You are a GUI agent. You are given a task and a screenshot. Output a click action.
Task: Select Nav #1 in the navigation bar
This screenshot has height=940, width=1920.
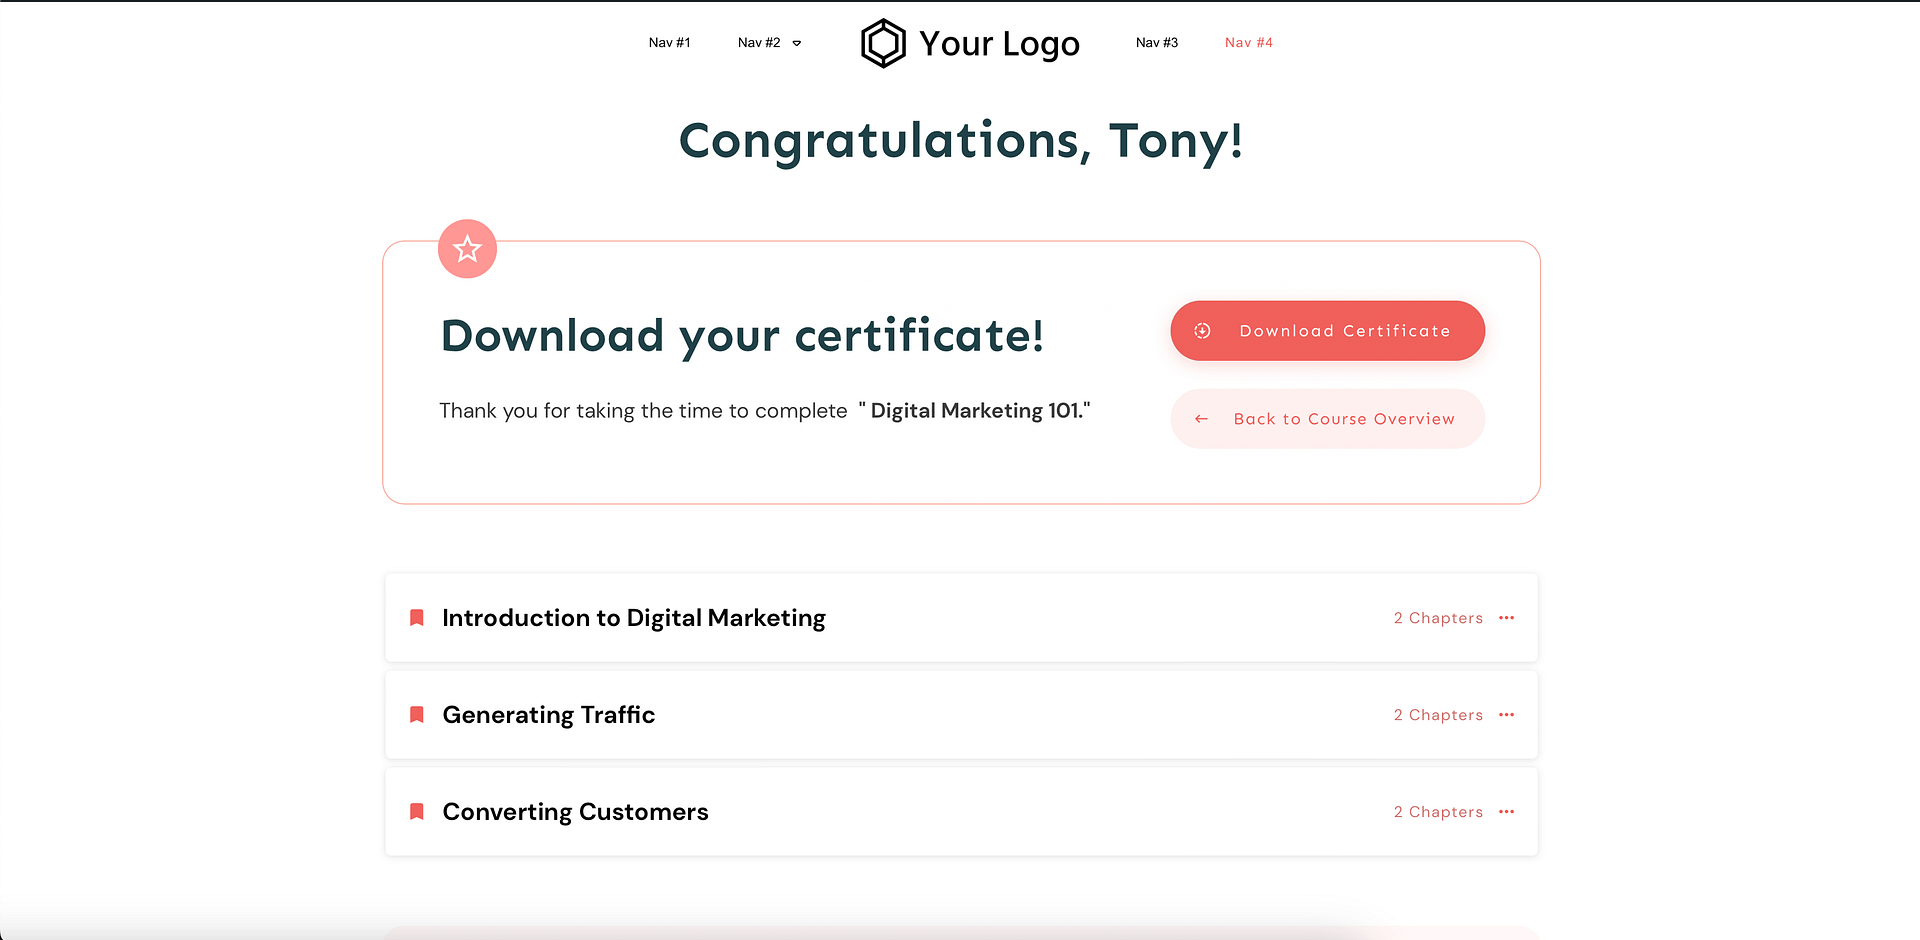669,42
